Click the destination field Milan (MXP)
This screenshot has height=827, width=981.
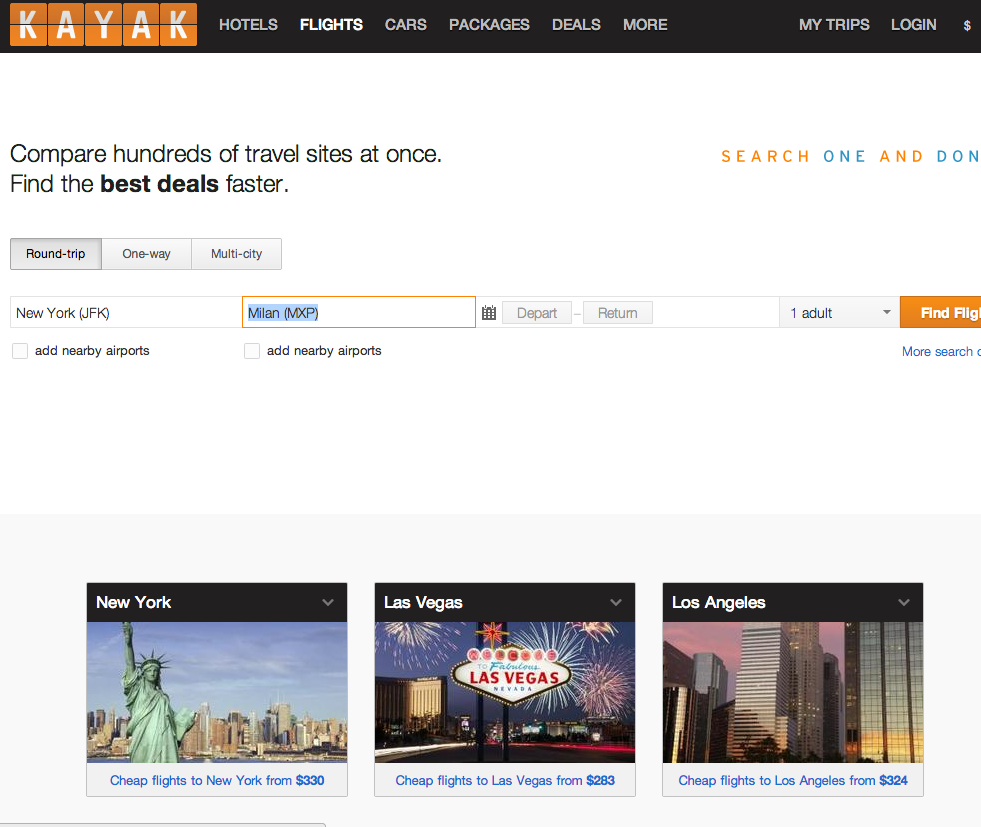tap(358, 312)
